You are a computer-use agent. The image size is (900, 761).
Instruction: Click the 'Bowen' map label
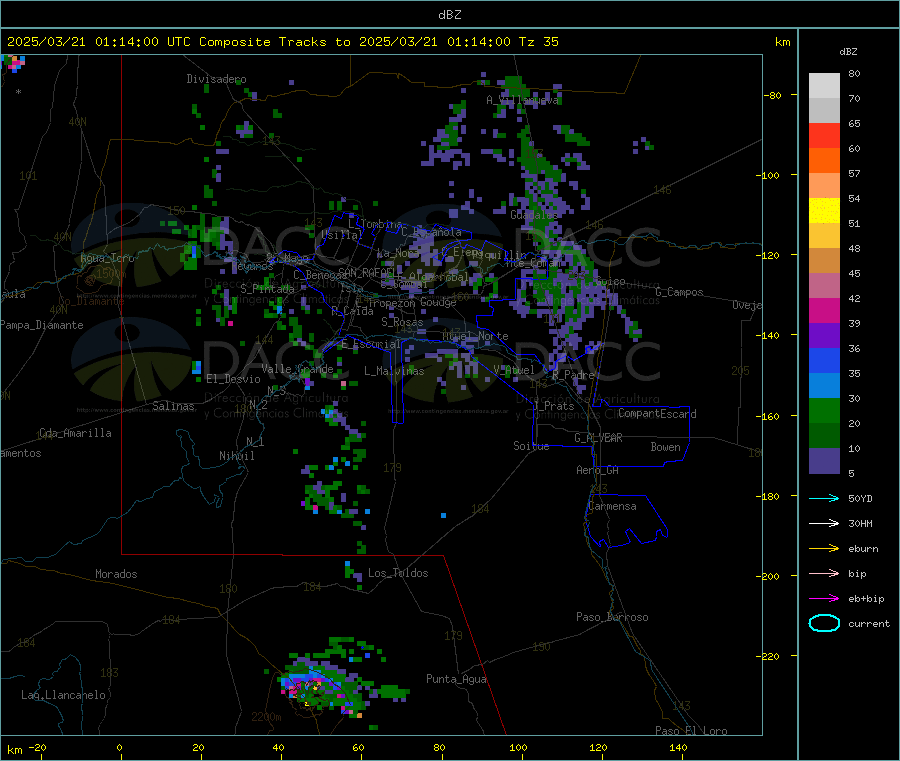click(x=665, y=447)
